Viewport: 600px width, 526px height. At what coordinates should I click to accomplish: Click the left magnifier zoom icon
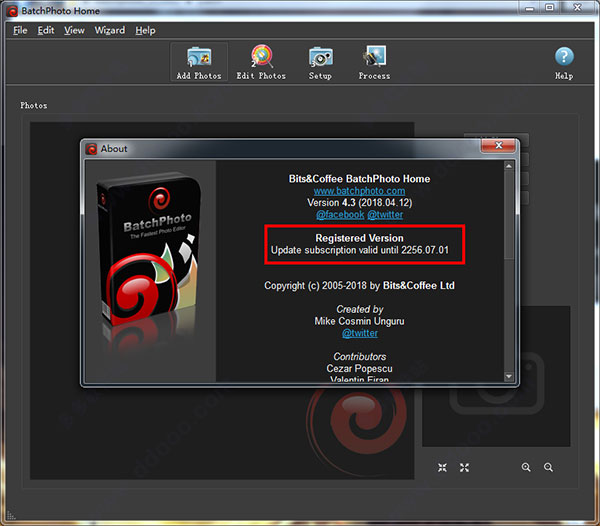click(526, 467)
